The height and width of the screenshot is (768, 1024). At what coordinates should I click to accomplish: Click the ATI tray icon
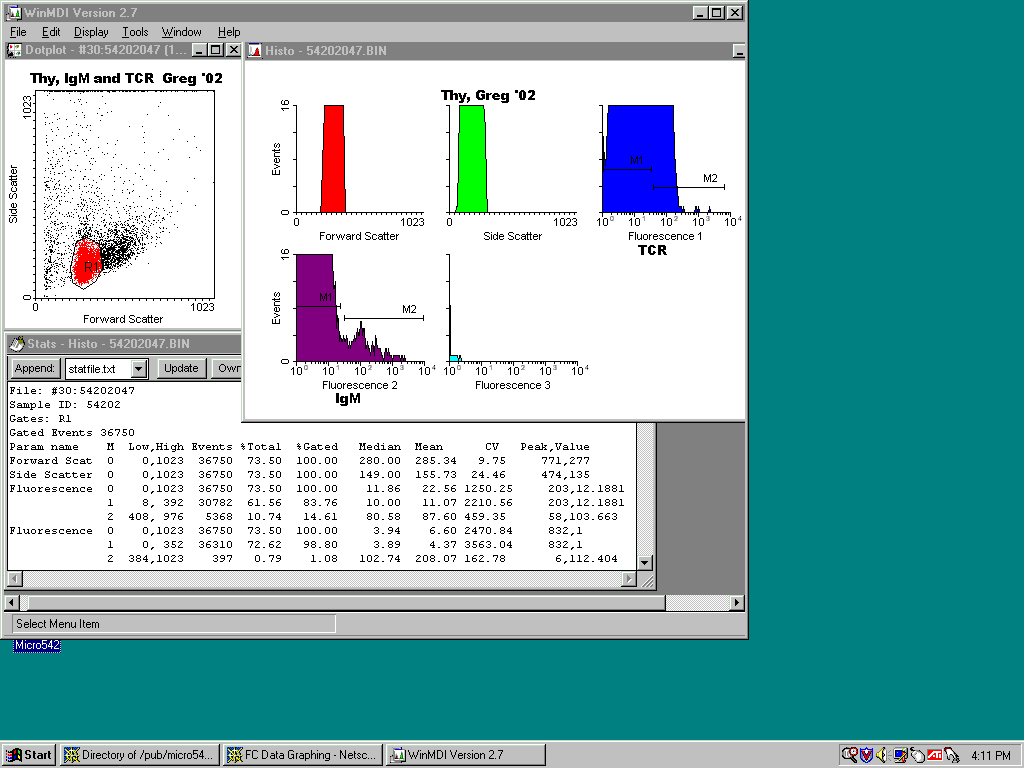coord(934,755)
